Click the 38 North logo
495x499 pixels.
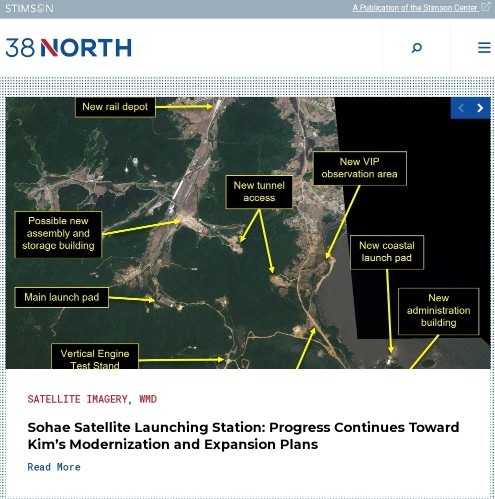[69, 48]
